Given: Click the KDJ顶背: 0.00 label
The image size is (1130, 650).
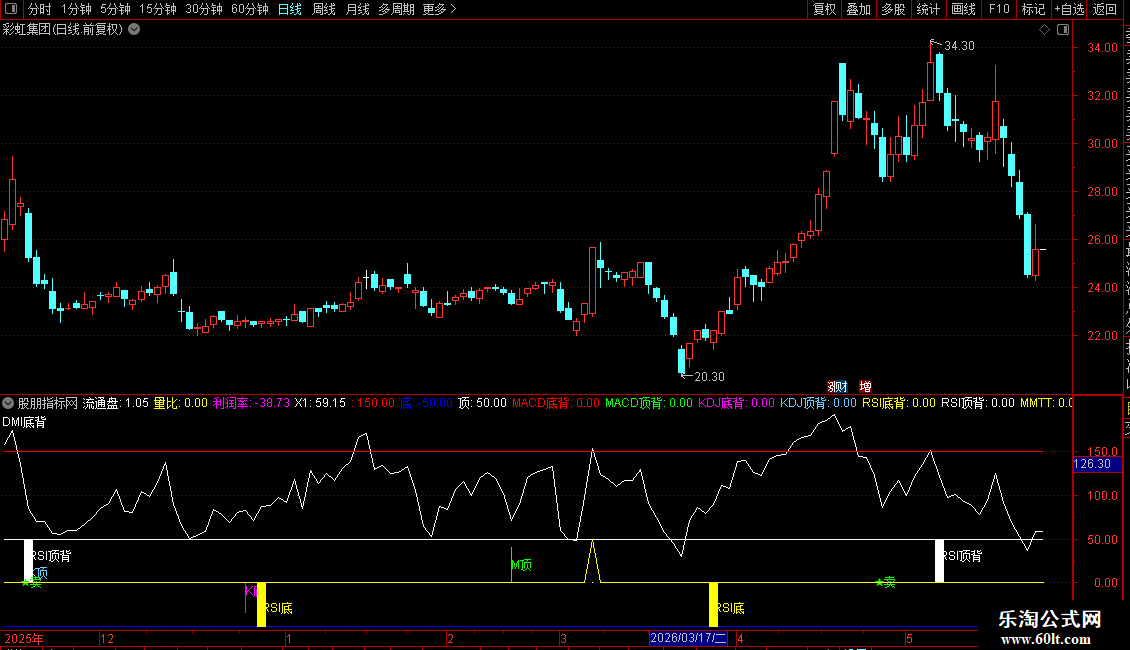Looking at the screenshot, I should (x=818, y=403).
